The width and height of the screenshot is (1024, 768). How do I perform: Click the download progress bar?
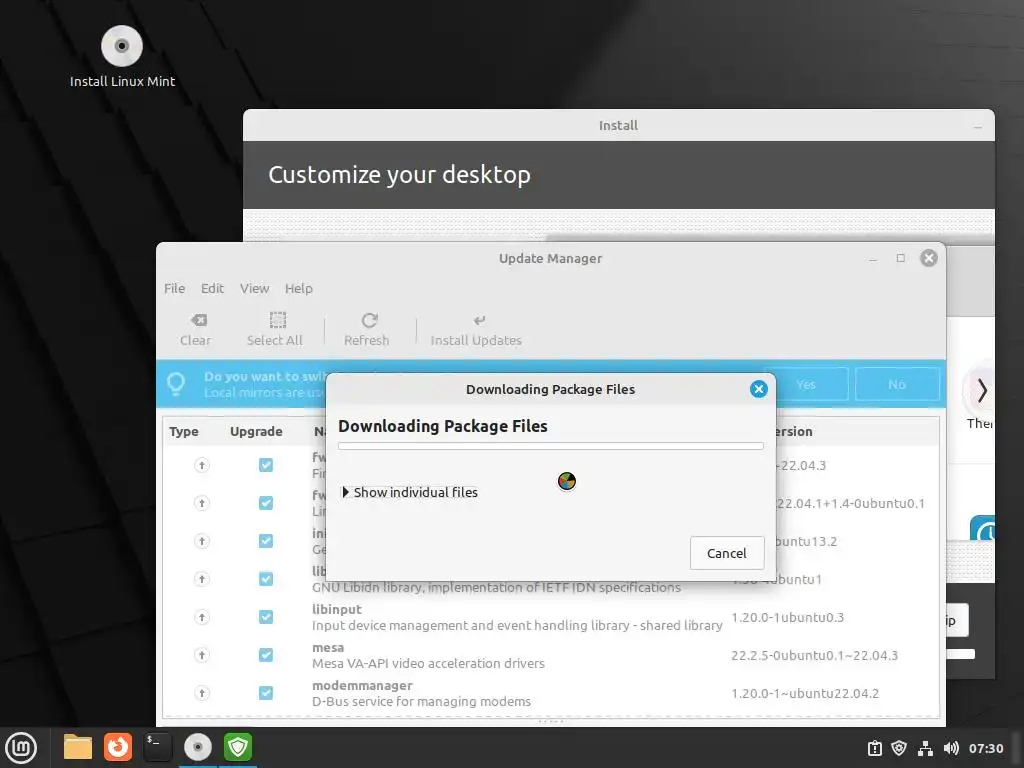pyautogui.click(x=551, y=446)
